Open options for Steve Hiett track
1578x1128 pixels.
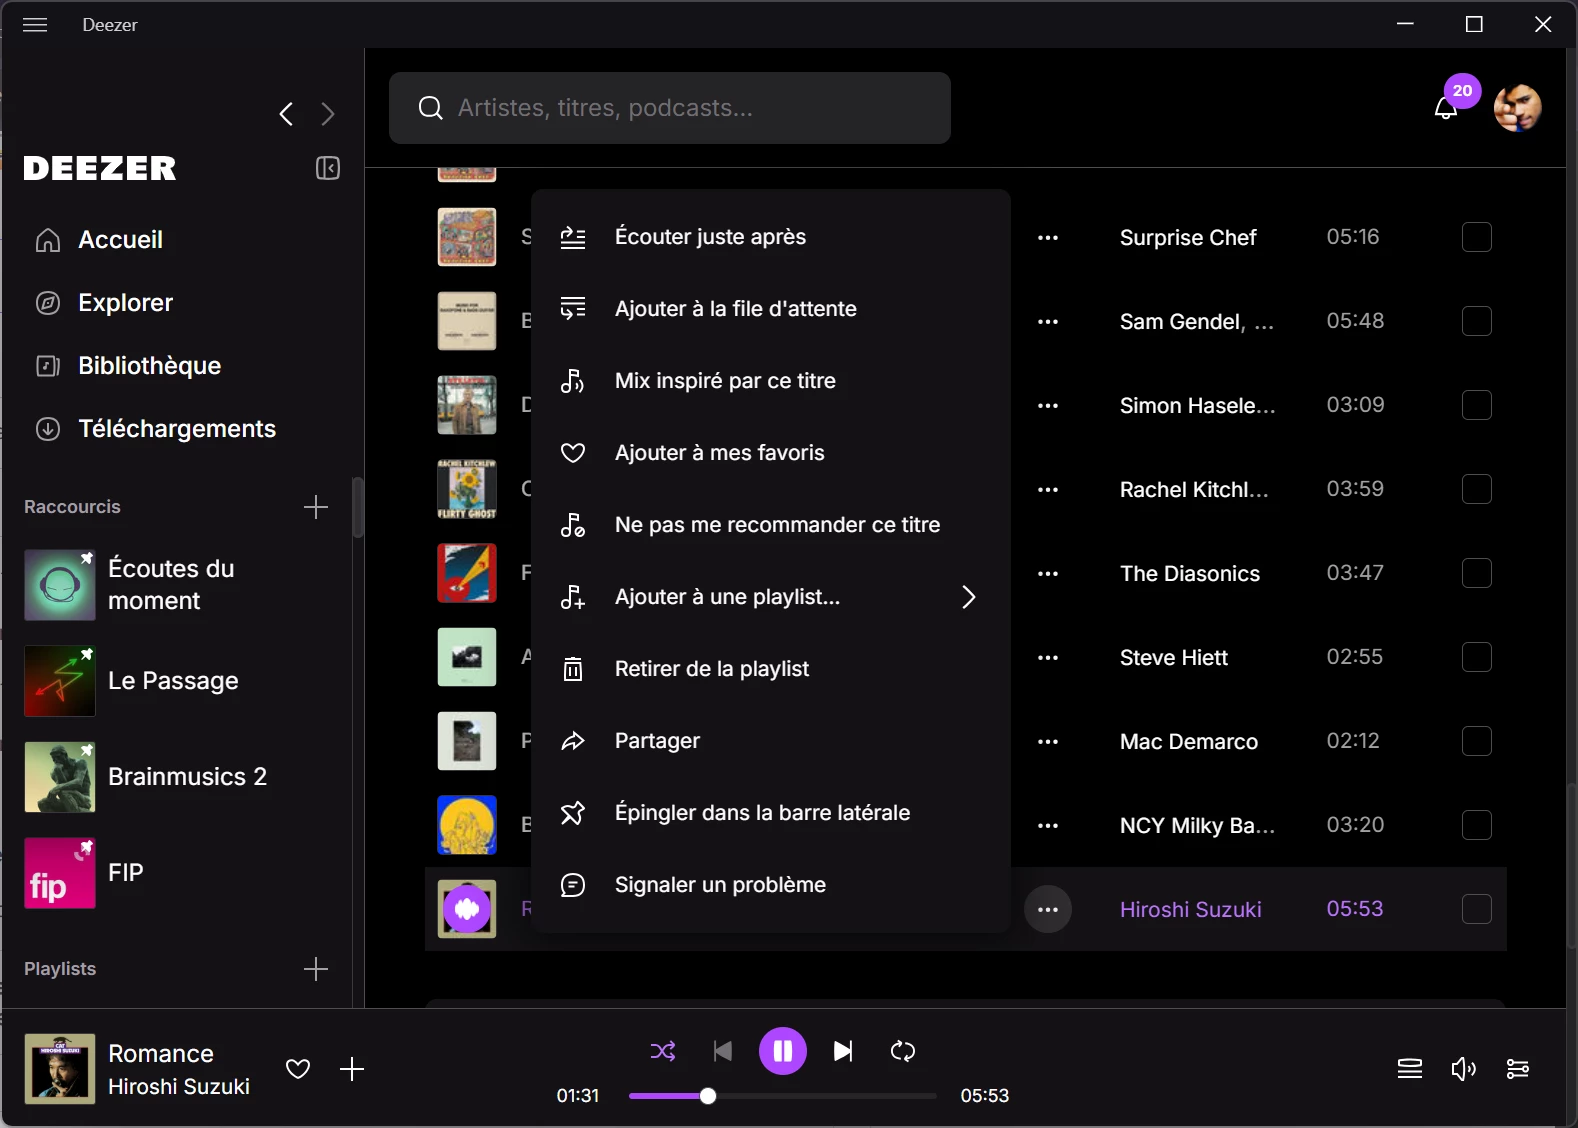coord(1048,658)
